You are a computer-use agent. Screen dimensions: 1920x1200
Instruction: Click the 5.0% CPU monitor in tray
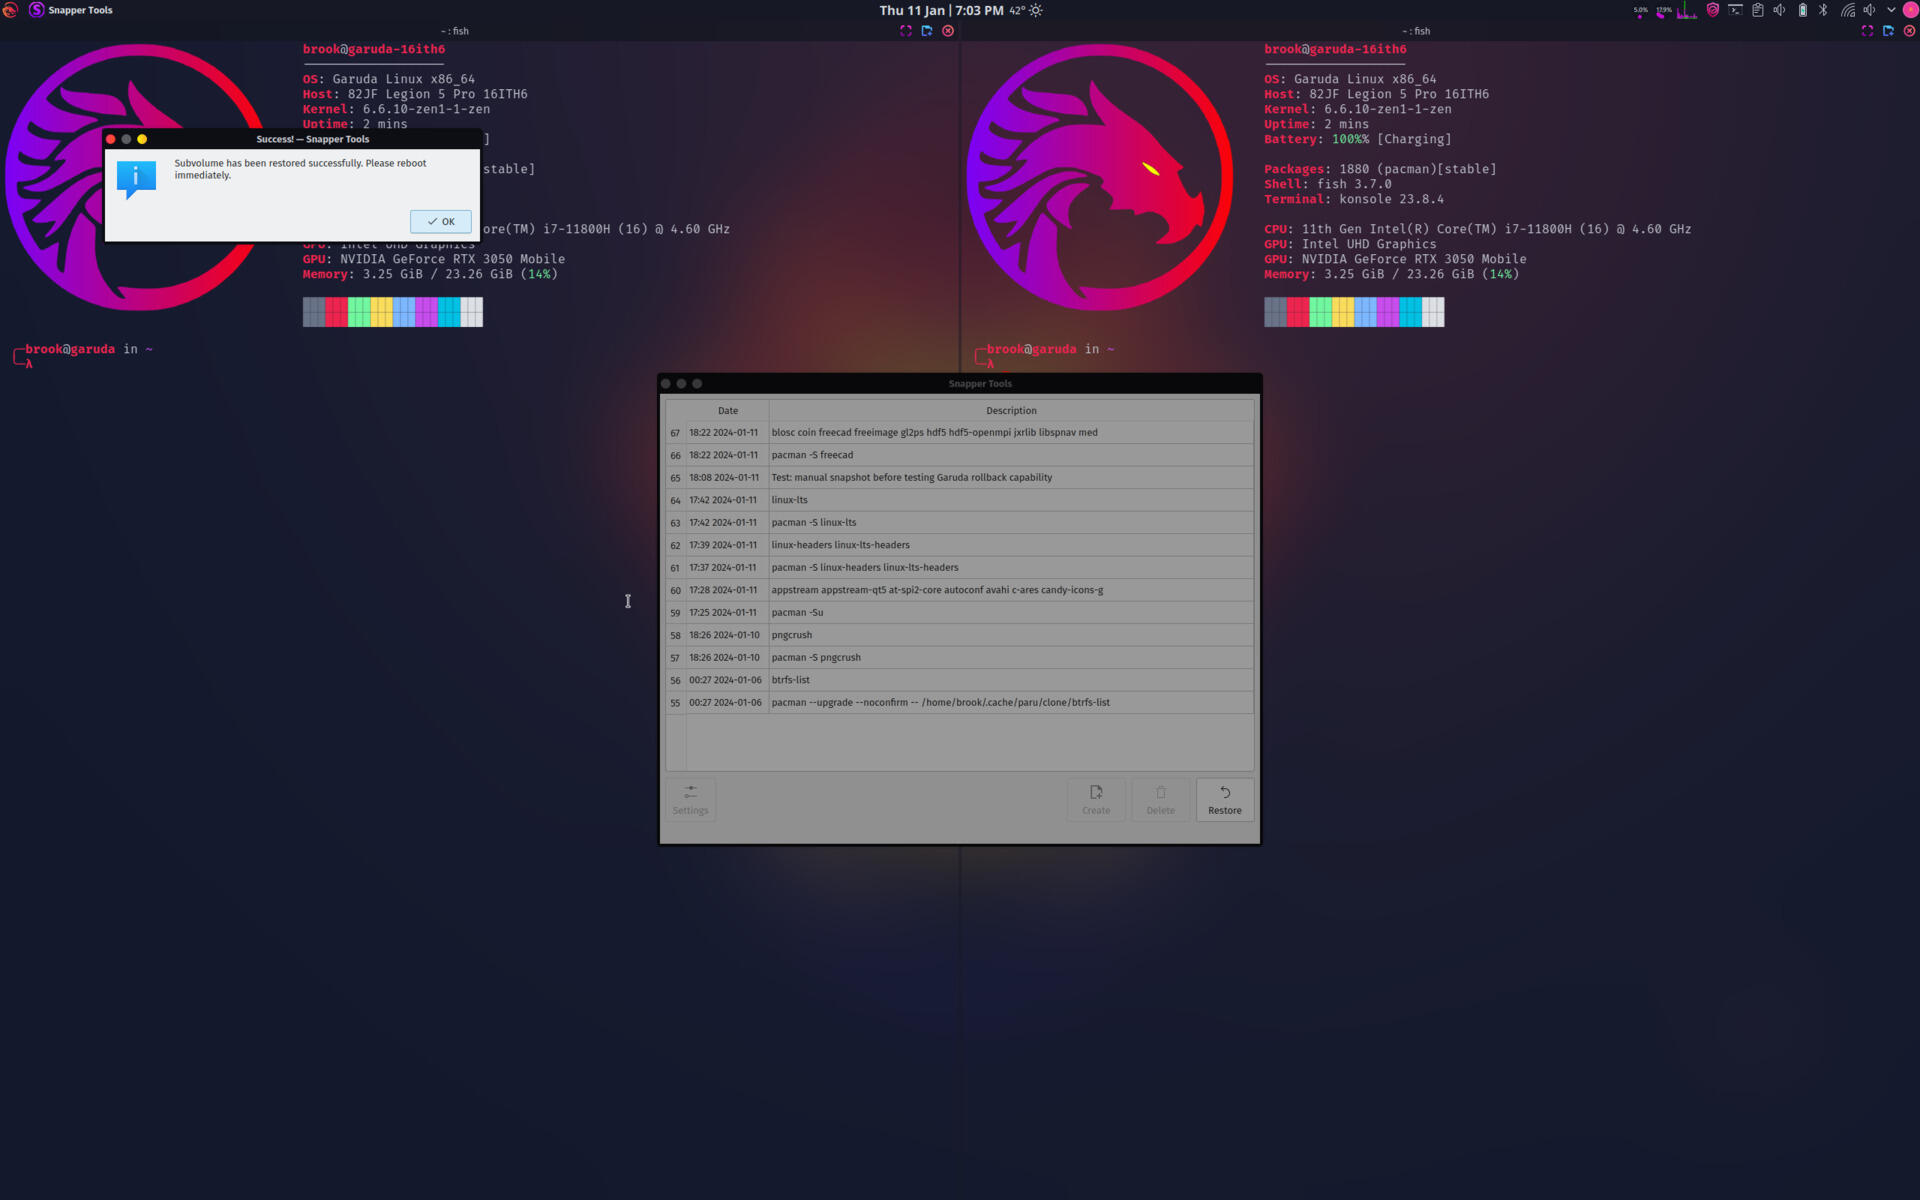[1640, 10]
